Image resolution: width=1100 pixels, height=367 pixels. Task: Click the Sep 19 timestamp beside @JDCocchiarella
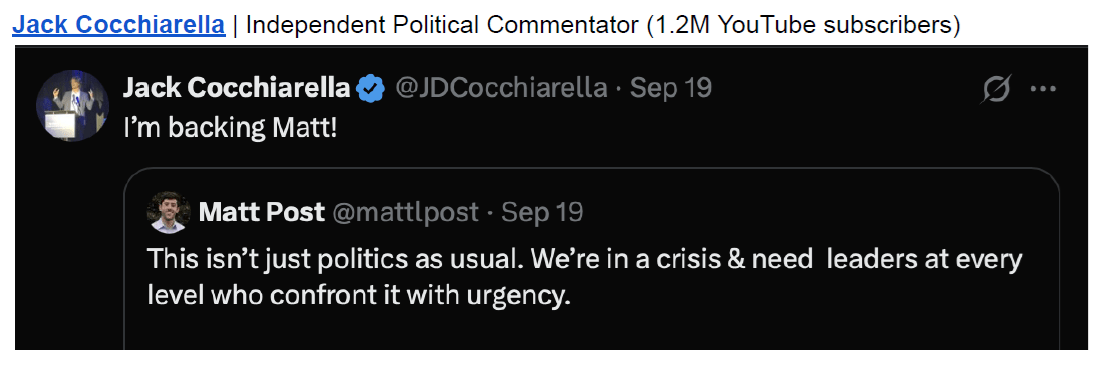click(671, 88)
